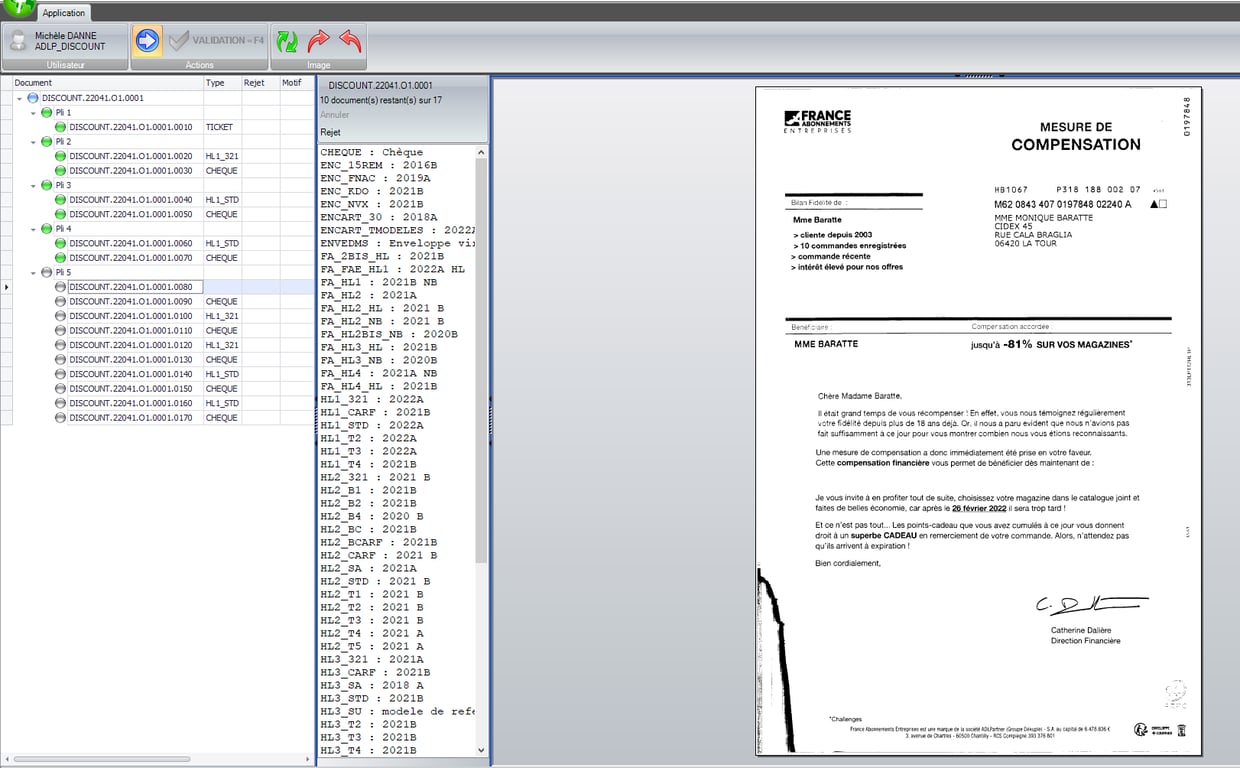
Task: Select document DISCOUNT.22041.O1.0001.0120
Action: pos(131,345)
